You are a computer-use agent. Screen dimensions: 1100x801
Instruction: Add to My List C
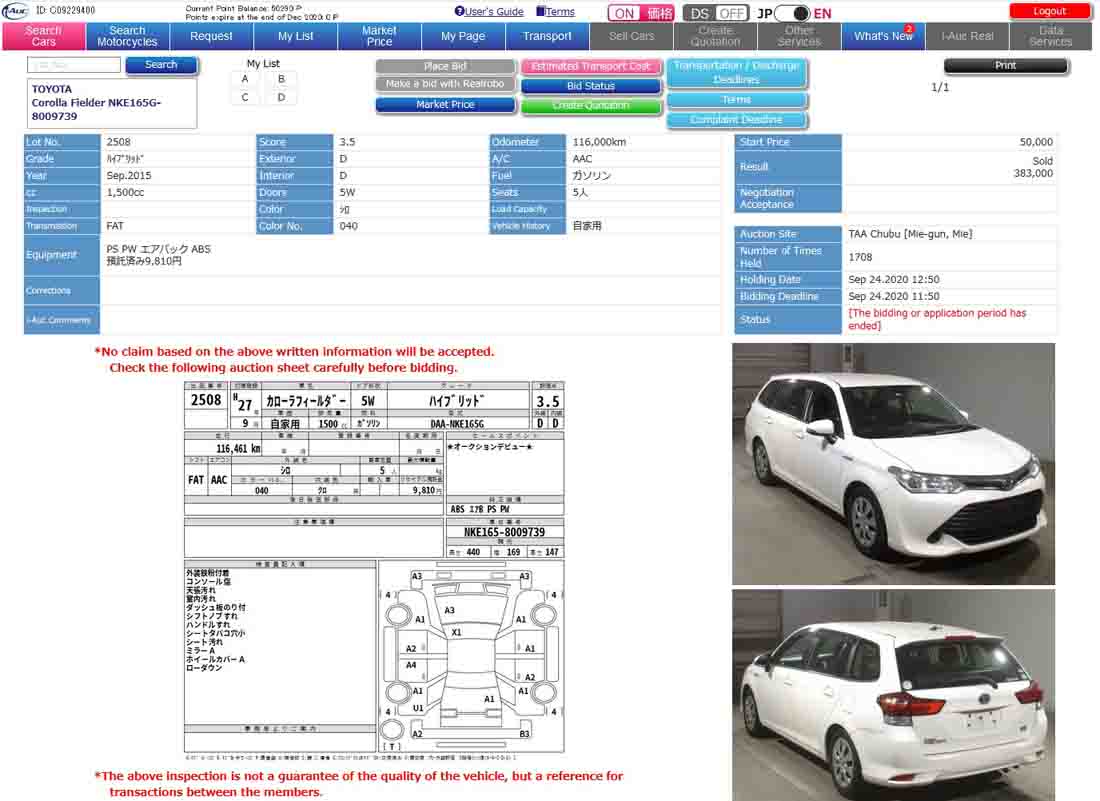tap(245, 97)
